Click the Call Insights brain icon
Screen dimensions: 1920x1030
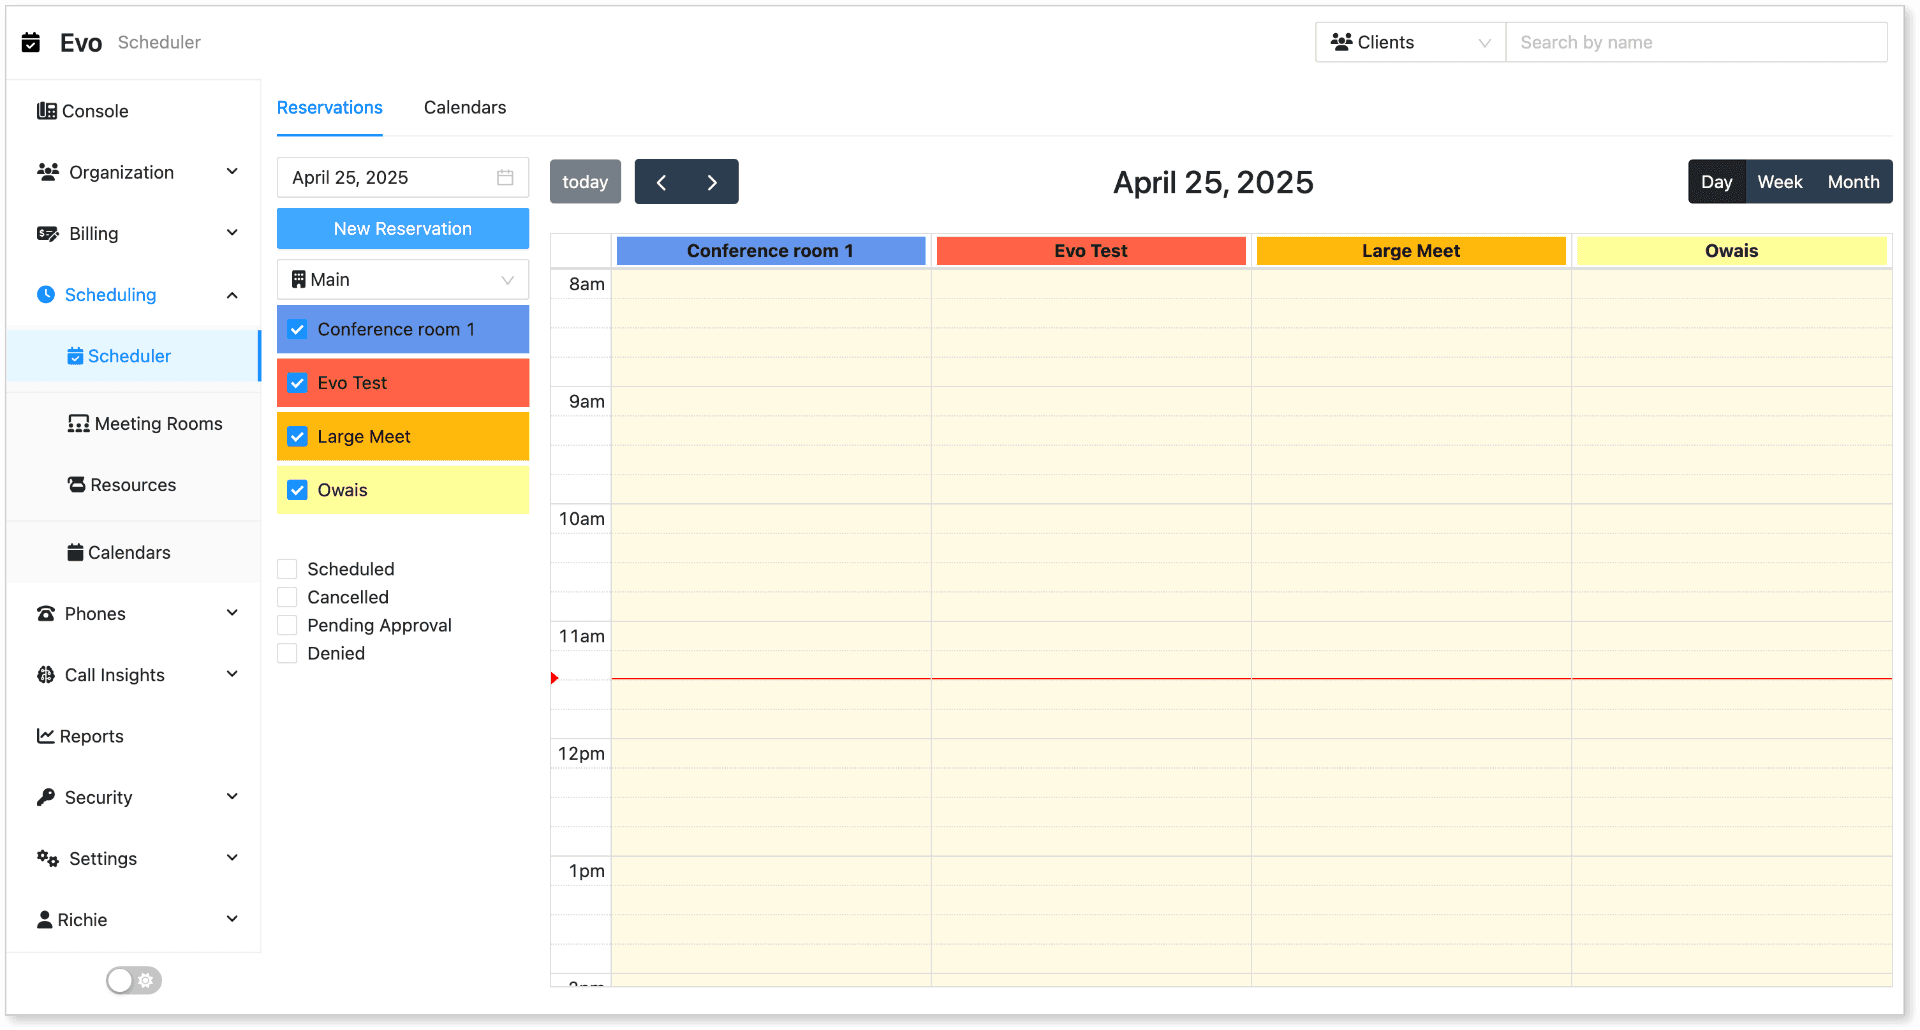coord(46,675)
